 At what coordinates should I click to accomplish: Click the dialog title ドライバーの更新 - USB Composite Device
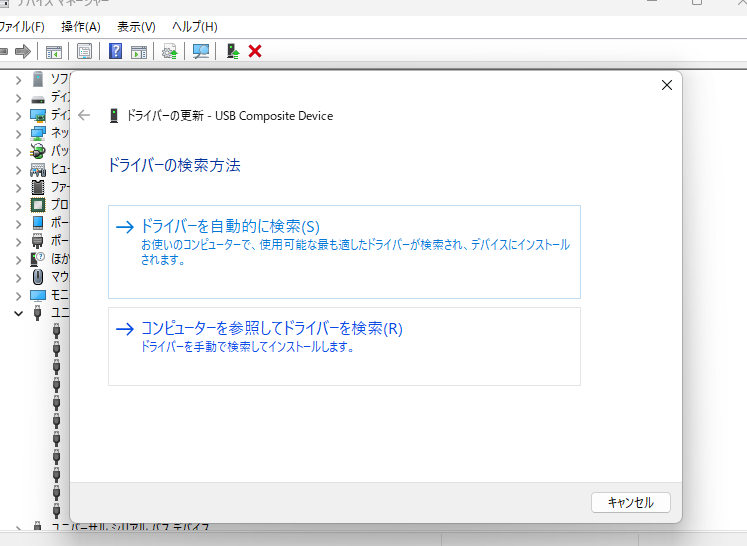[x=229, y=116]
